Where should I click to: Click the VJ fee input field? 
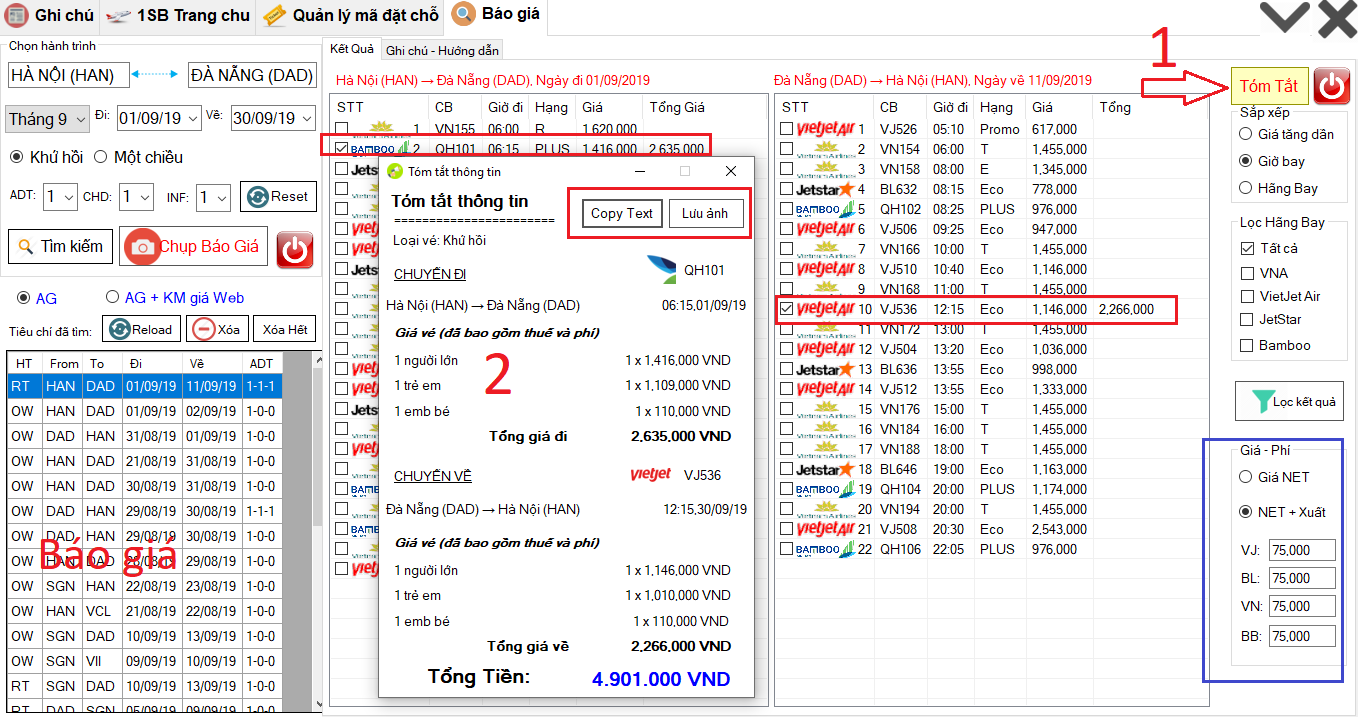1302,550
